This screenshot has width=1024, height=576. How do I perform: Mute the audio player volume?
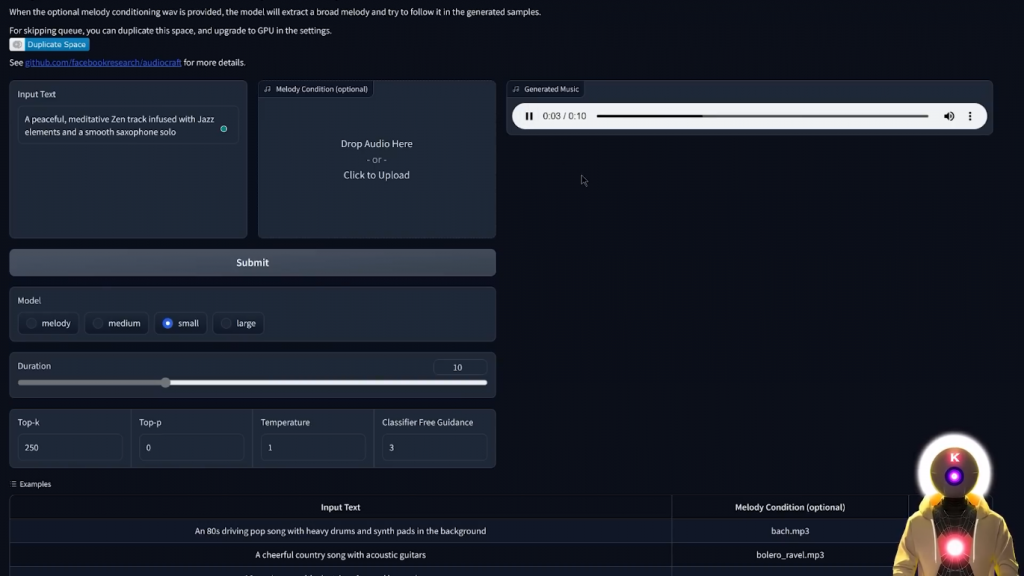[949, 116]
